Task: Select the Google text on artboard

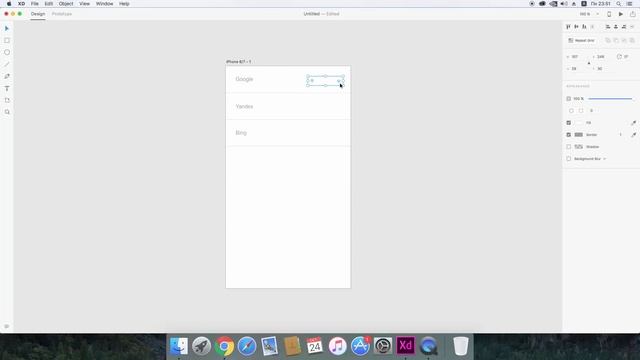Action: tap(244, 79)
